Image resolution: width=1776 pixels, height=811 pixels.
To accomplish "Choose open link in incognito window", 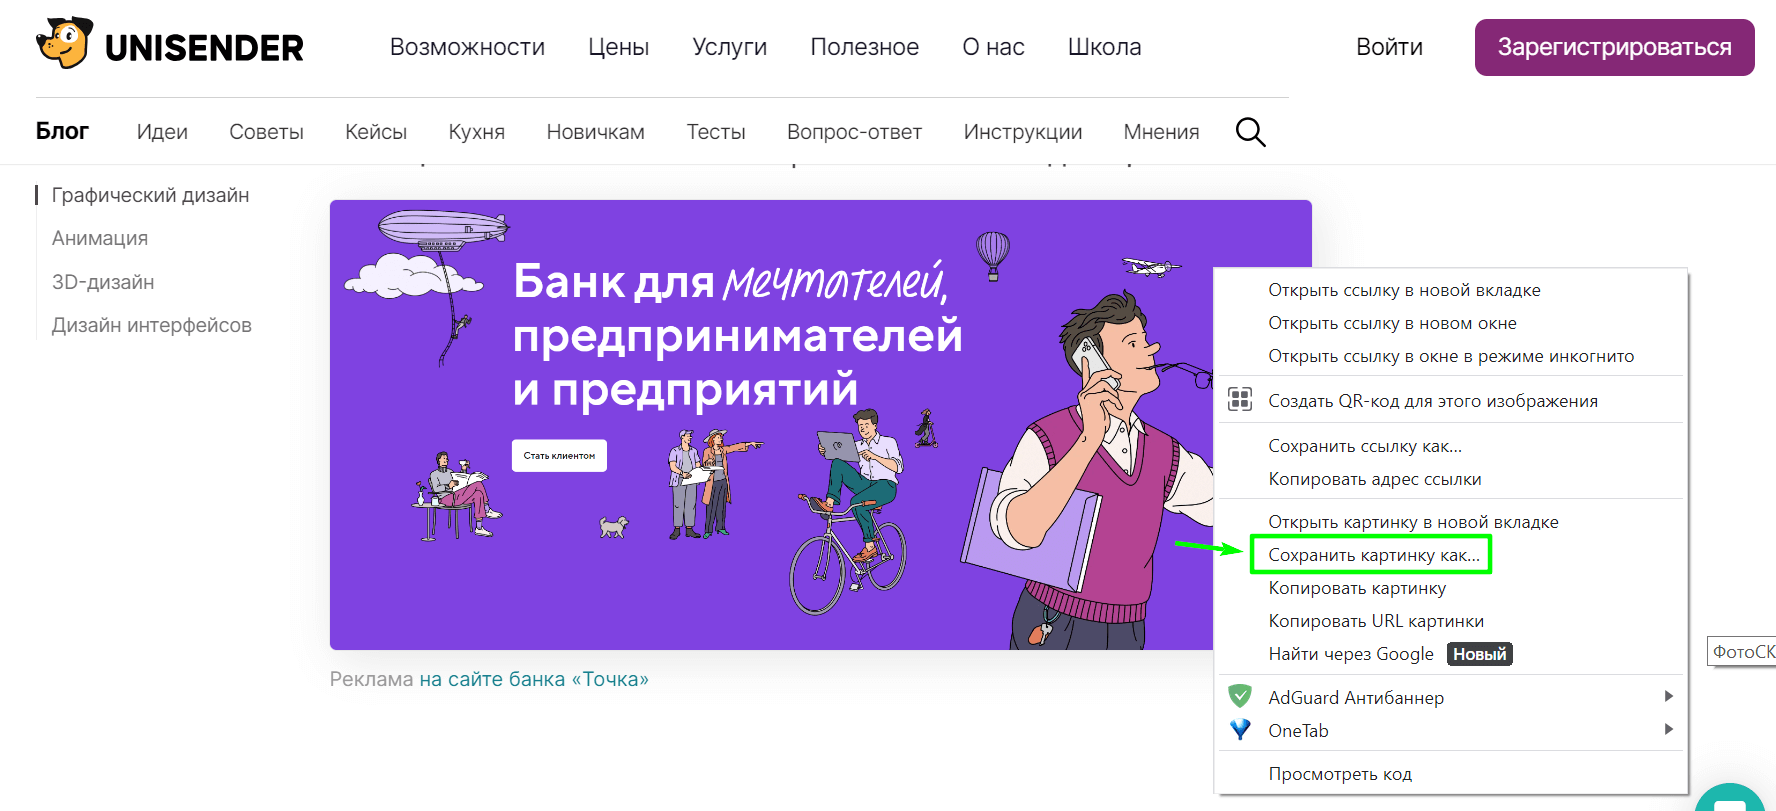I will tap(1450, 356).
